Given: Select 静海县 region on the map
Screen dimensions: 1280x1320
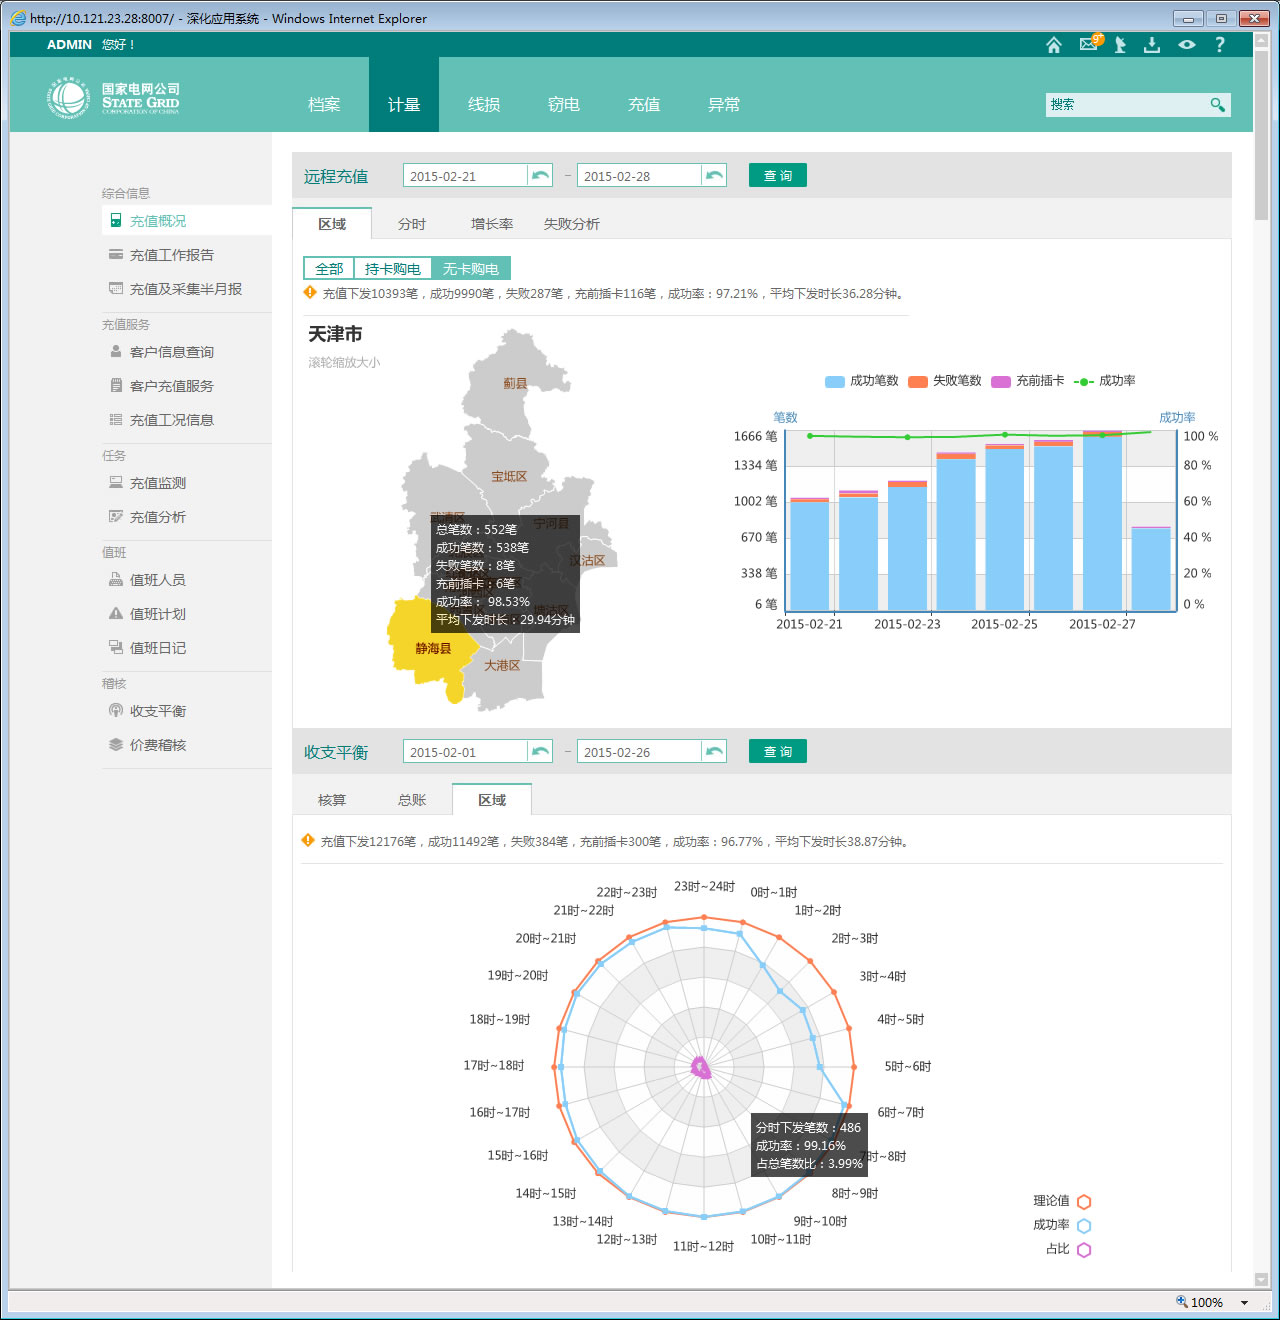Looking at the screenshot, I should [x=433, y=648].
